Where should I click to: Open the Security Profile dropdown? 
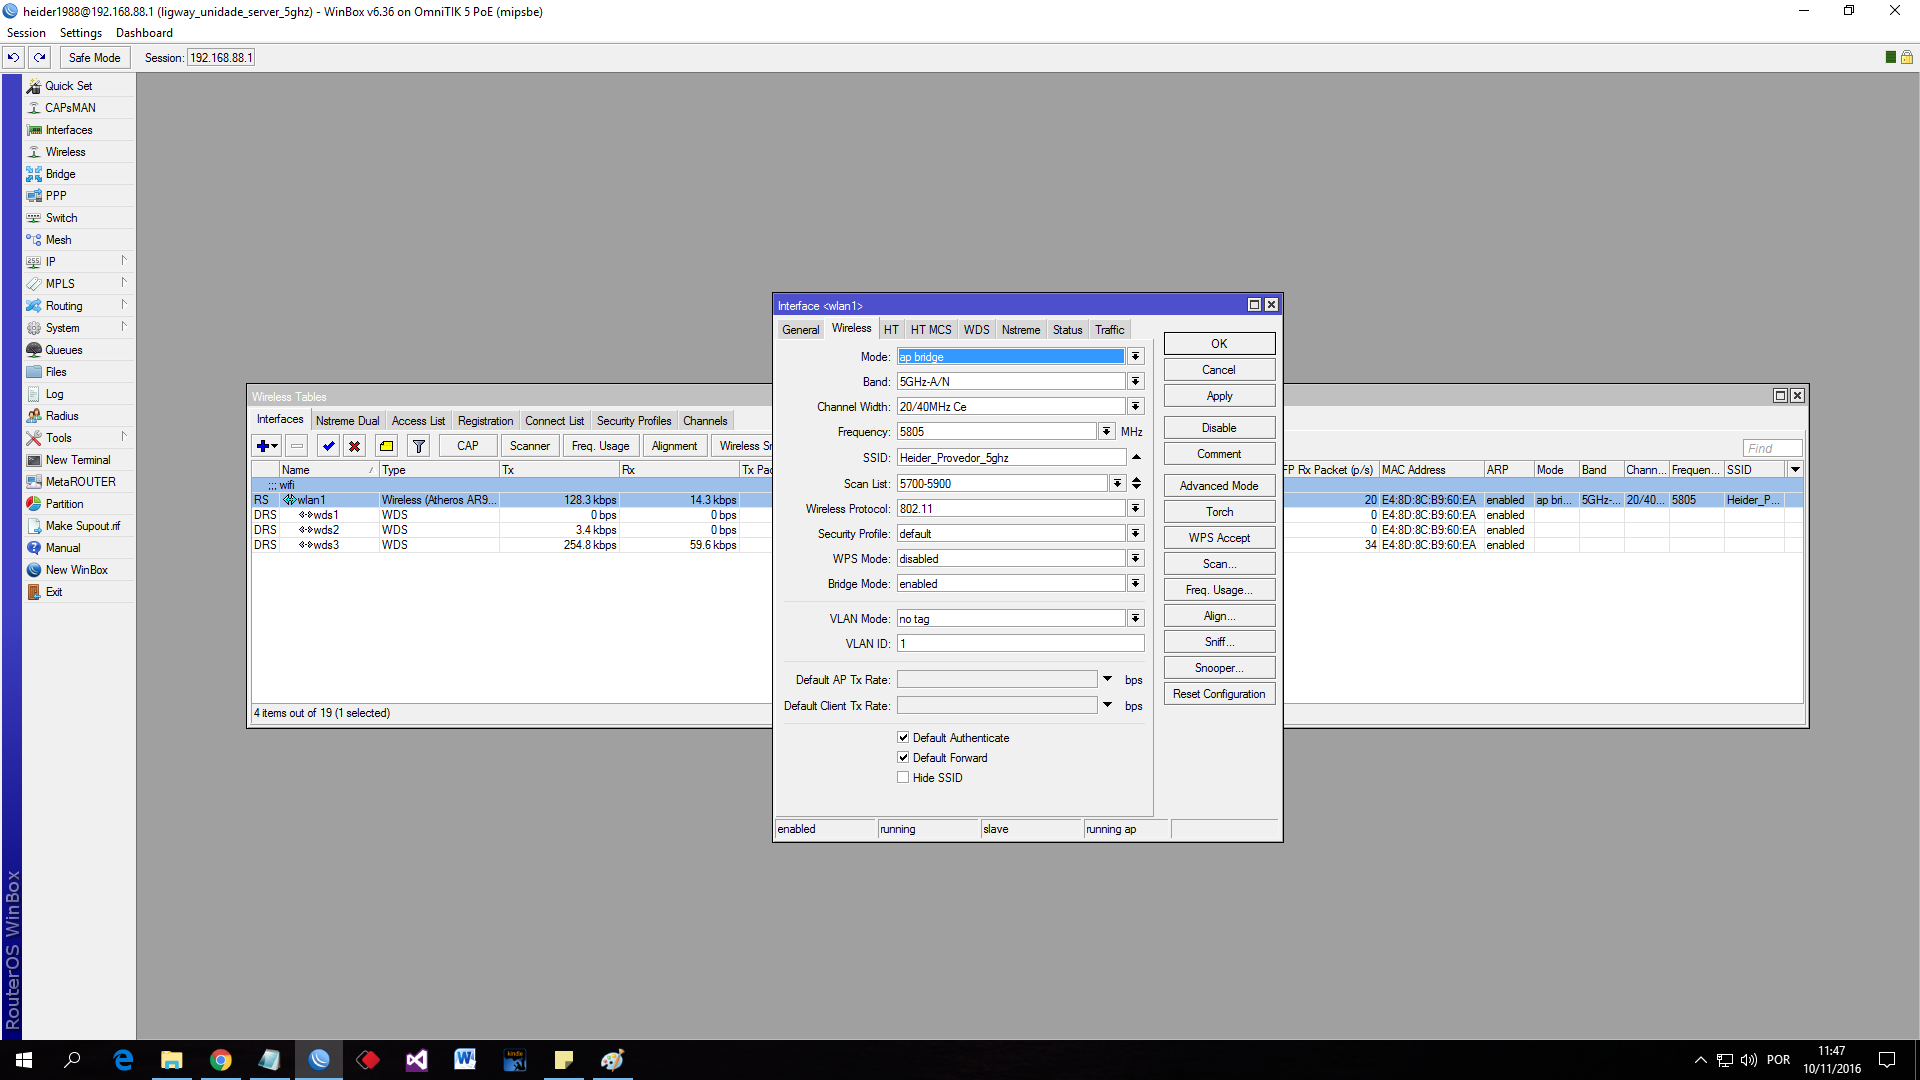pyautogui.click(x=1135, y=534)
